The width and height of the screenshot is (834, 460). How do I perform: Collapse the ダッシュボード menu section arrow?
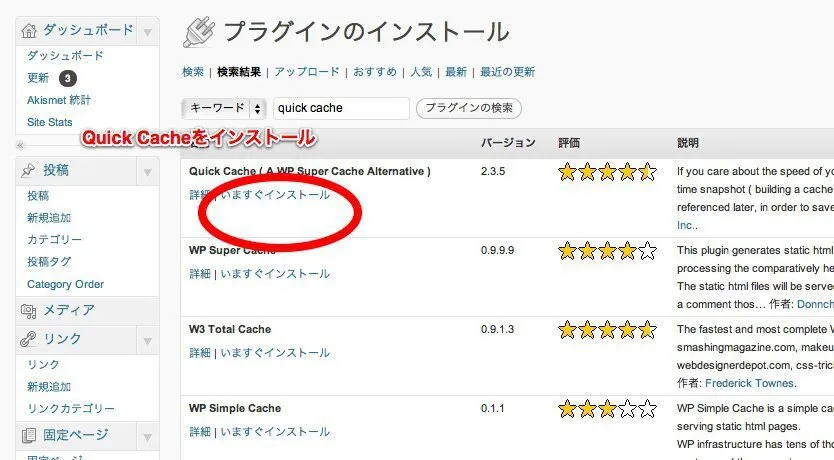coord(148,33)
